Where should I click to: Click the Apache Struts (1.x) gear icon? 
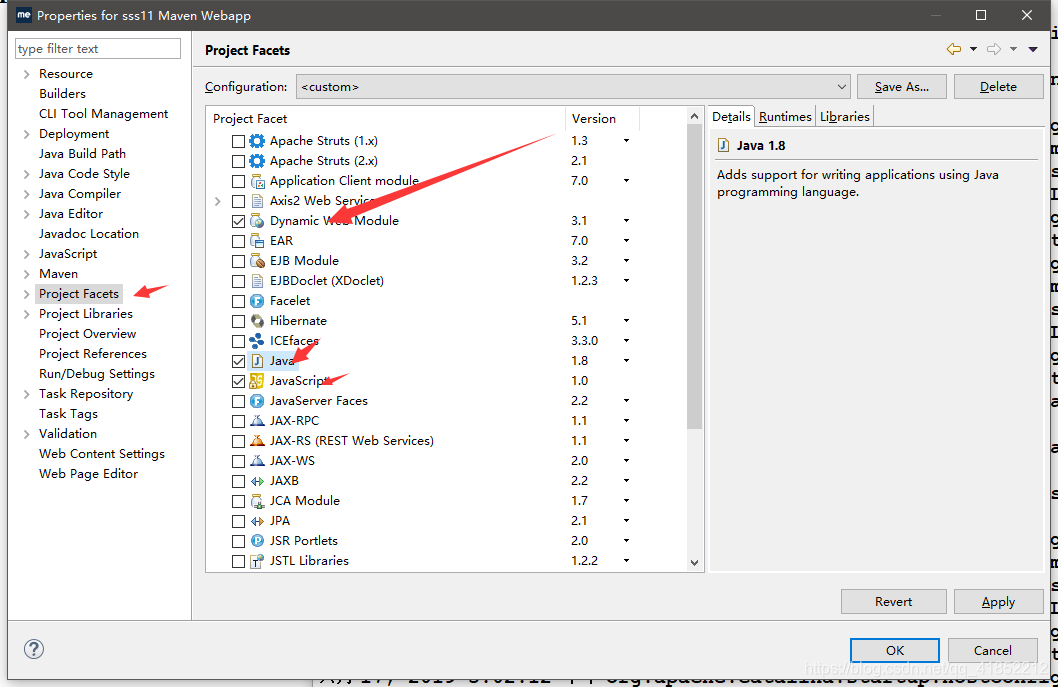257,141
